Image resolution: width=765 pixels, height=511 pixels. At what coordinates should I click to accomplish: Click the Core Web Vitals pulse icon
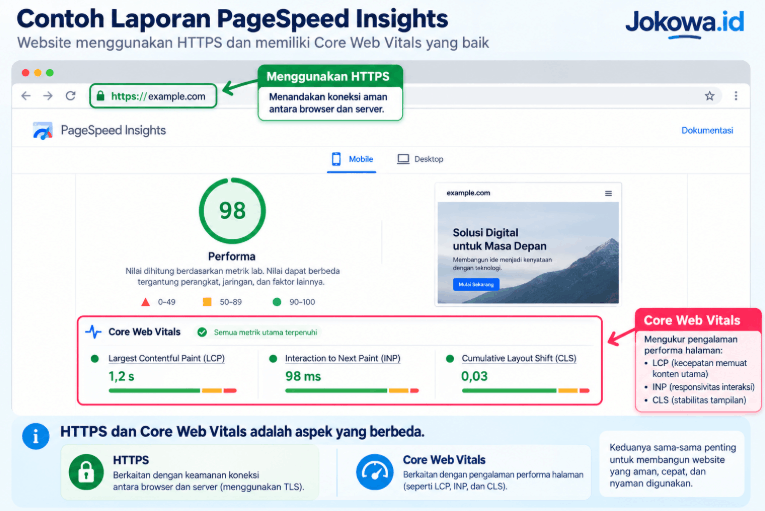tap(93, 332)
